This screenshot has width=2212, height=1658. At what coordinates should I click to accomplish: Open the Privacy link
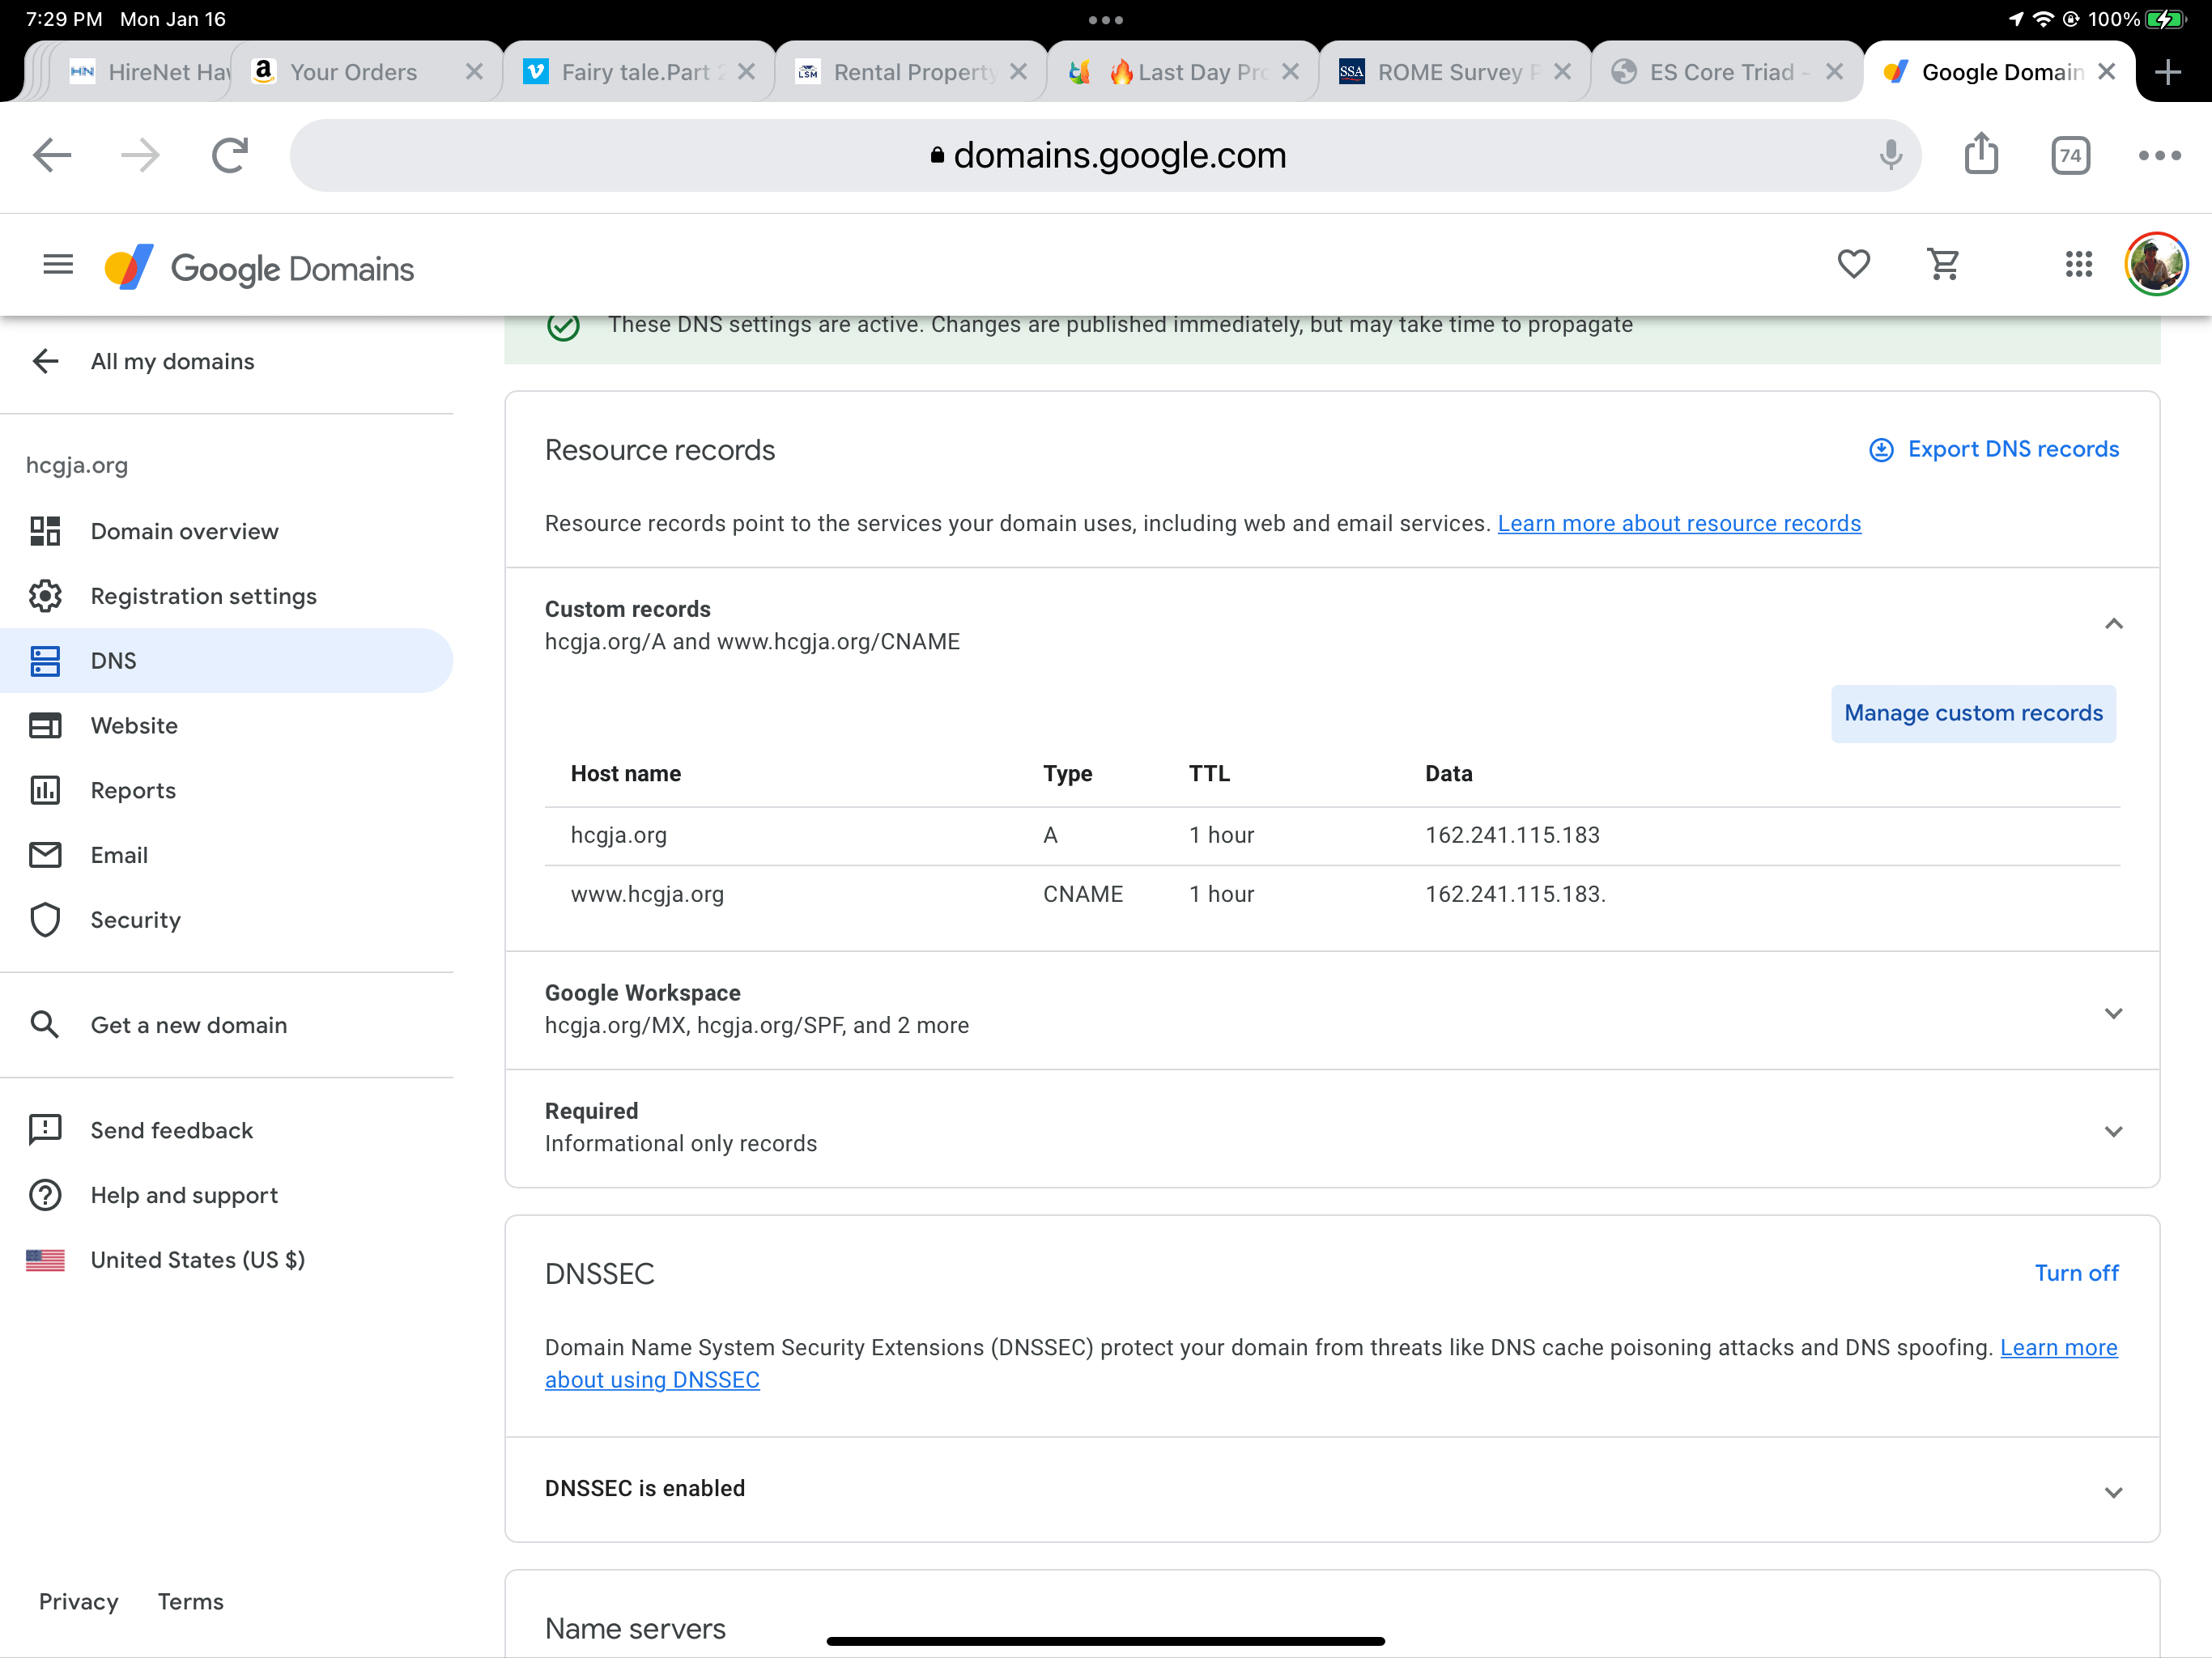click(x=78, y=1601)
